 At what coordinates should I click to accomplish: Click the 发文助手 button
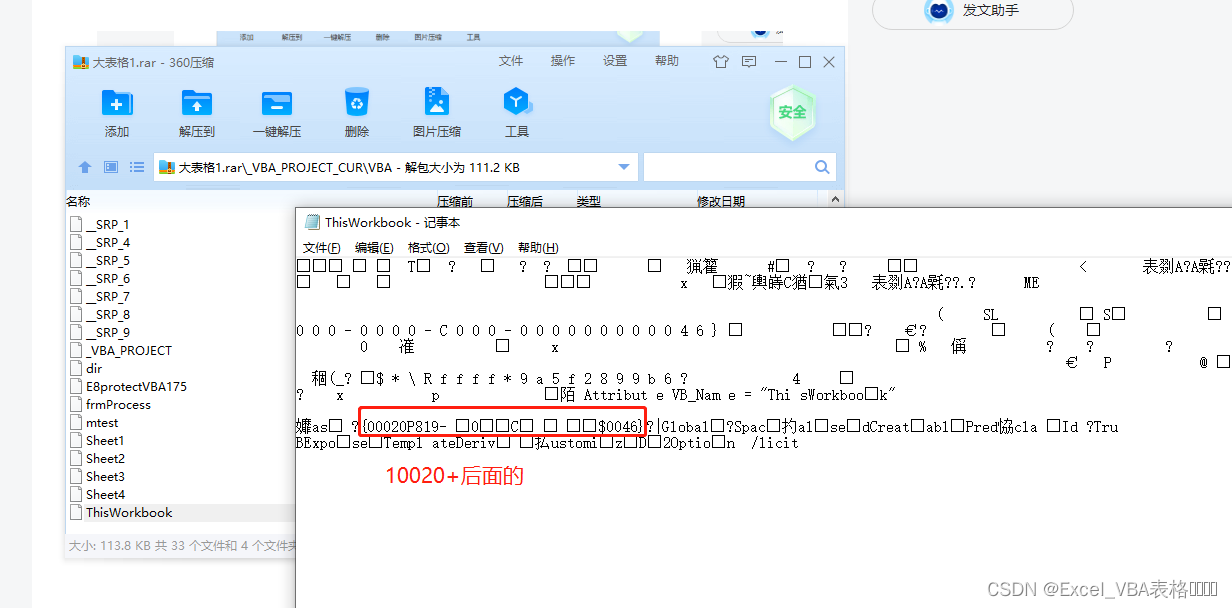click(973, 11)
